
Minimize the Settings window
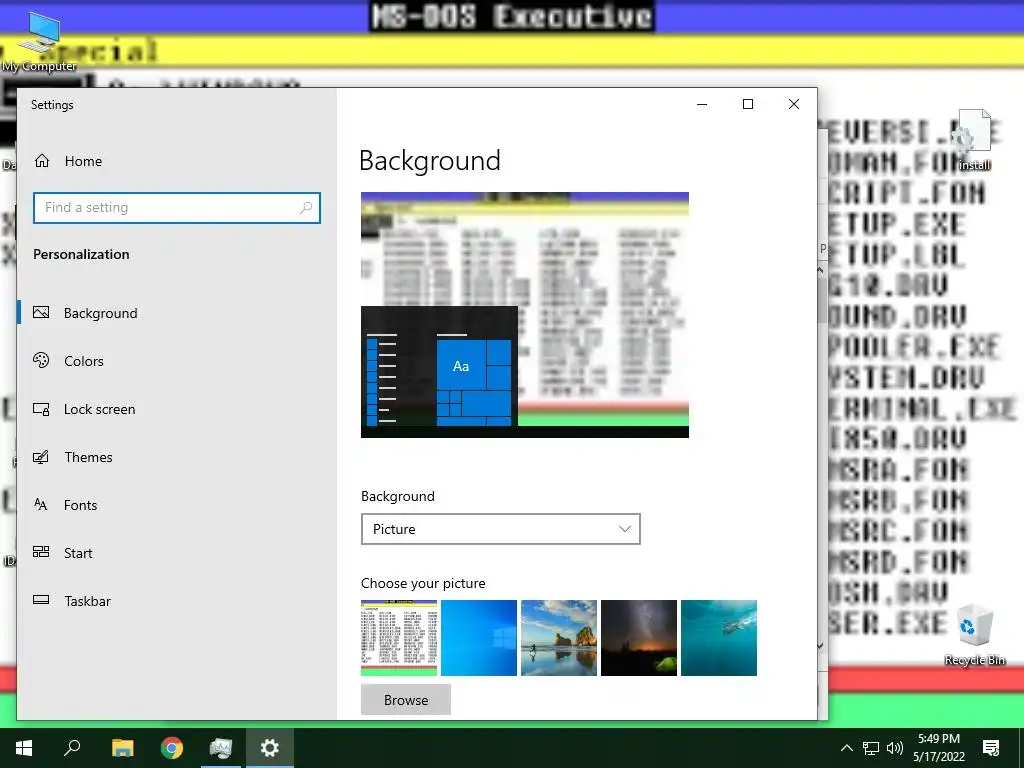pos(702,104)
